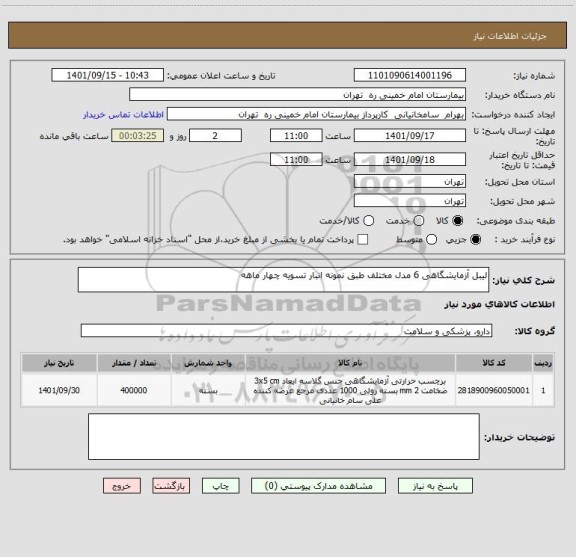Viewport: 576px width, 557px height.
Task: Select the متوسط purchase type radio
Action: (431, 240)
